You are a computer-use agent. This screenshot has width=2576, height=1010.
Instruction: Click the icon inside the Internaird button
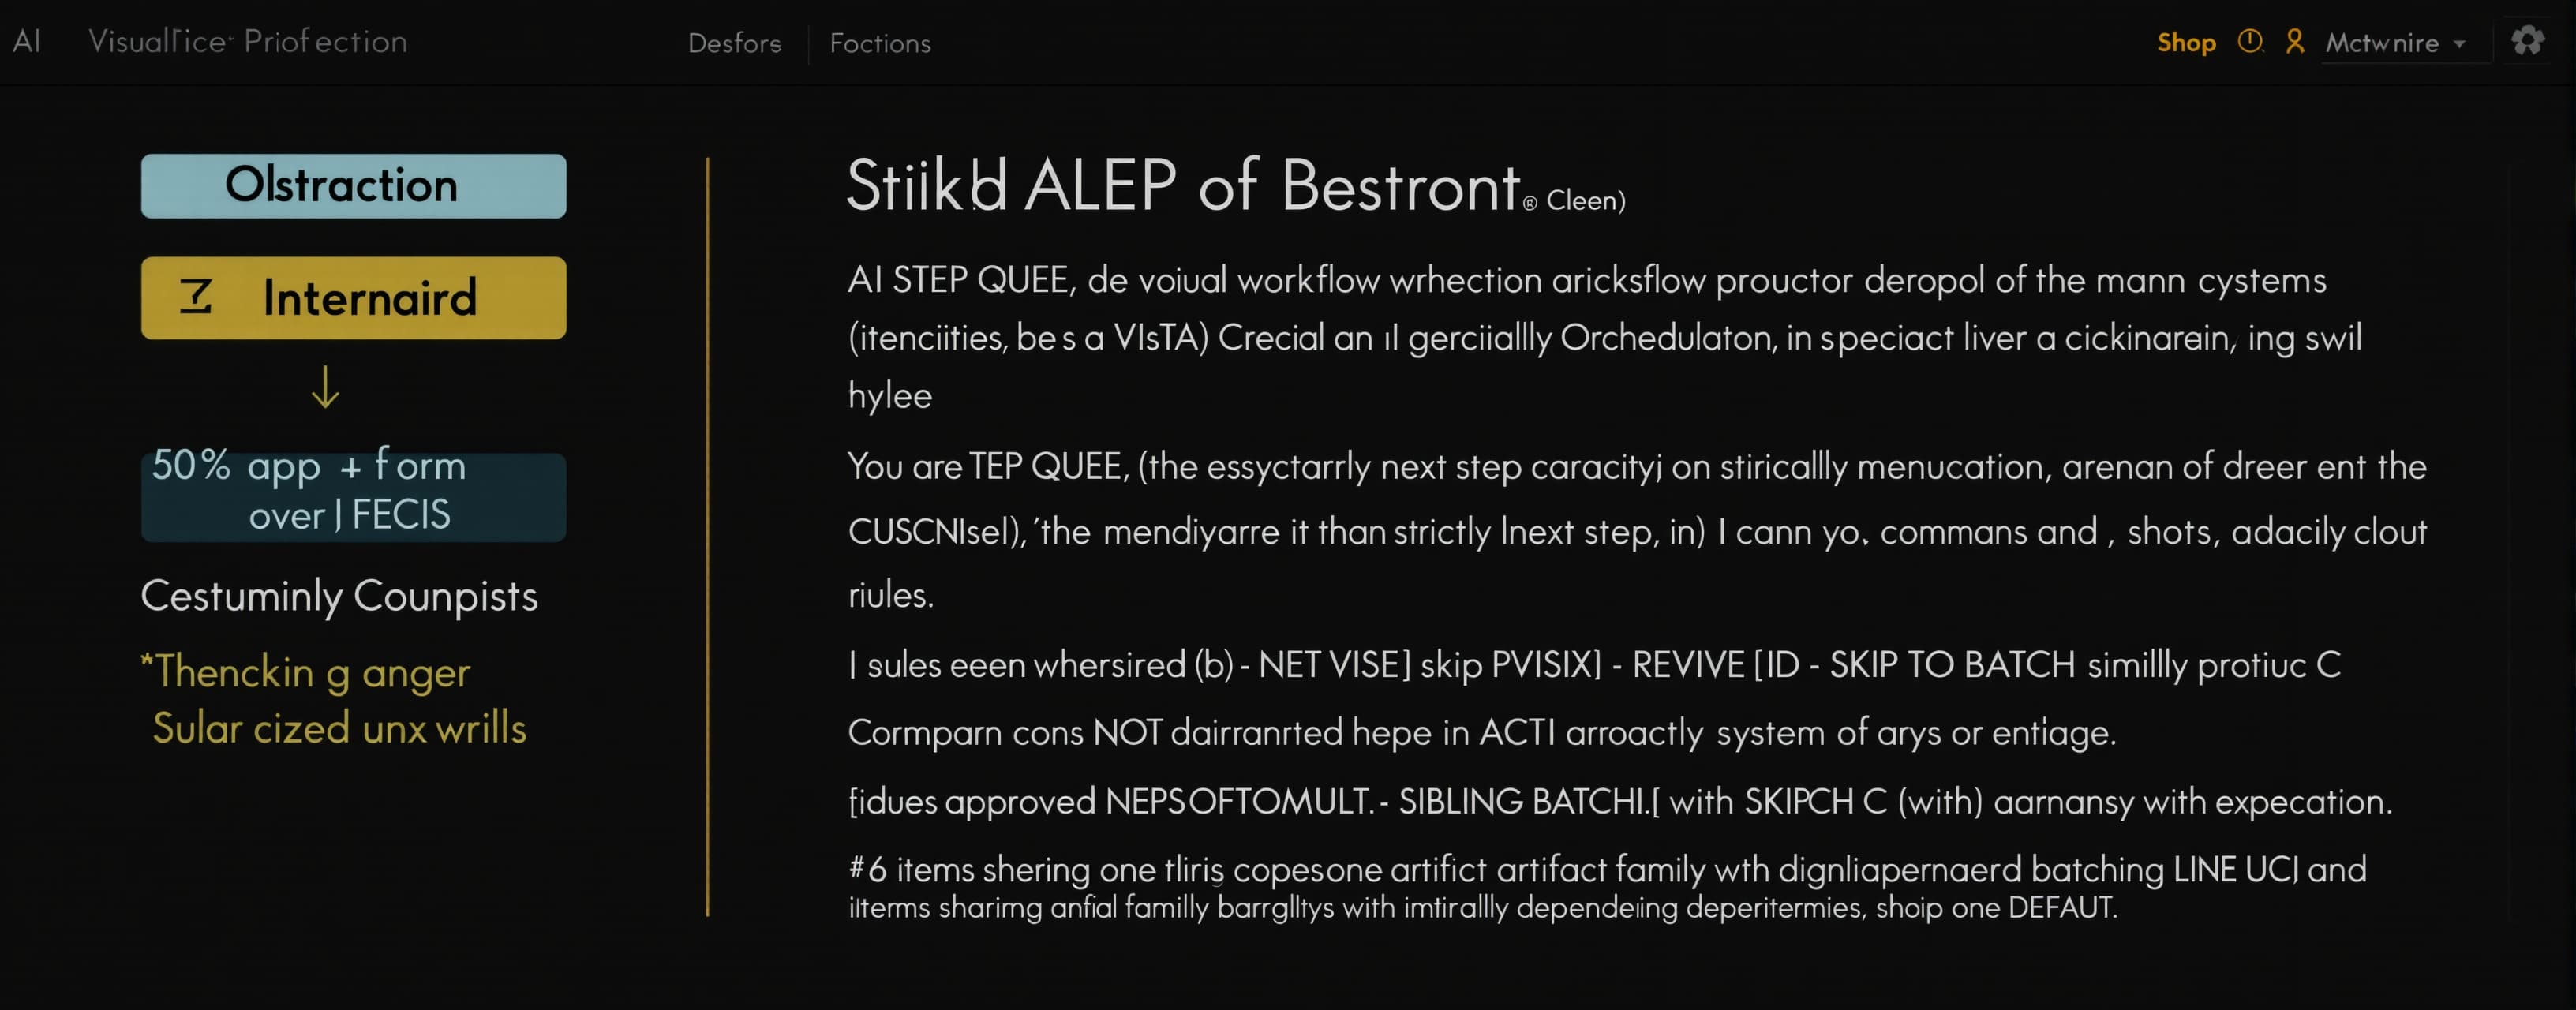pos(196,297)
